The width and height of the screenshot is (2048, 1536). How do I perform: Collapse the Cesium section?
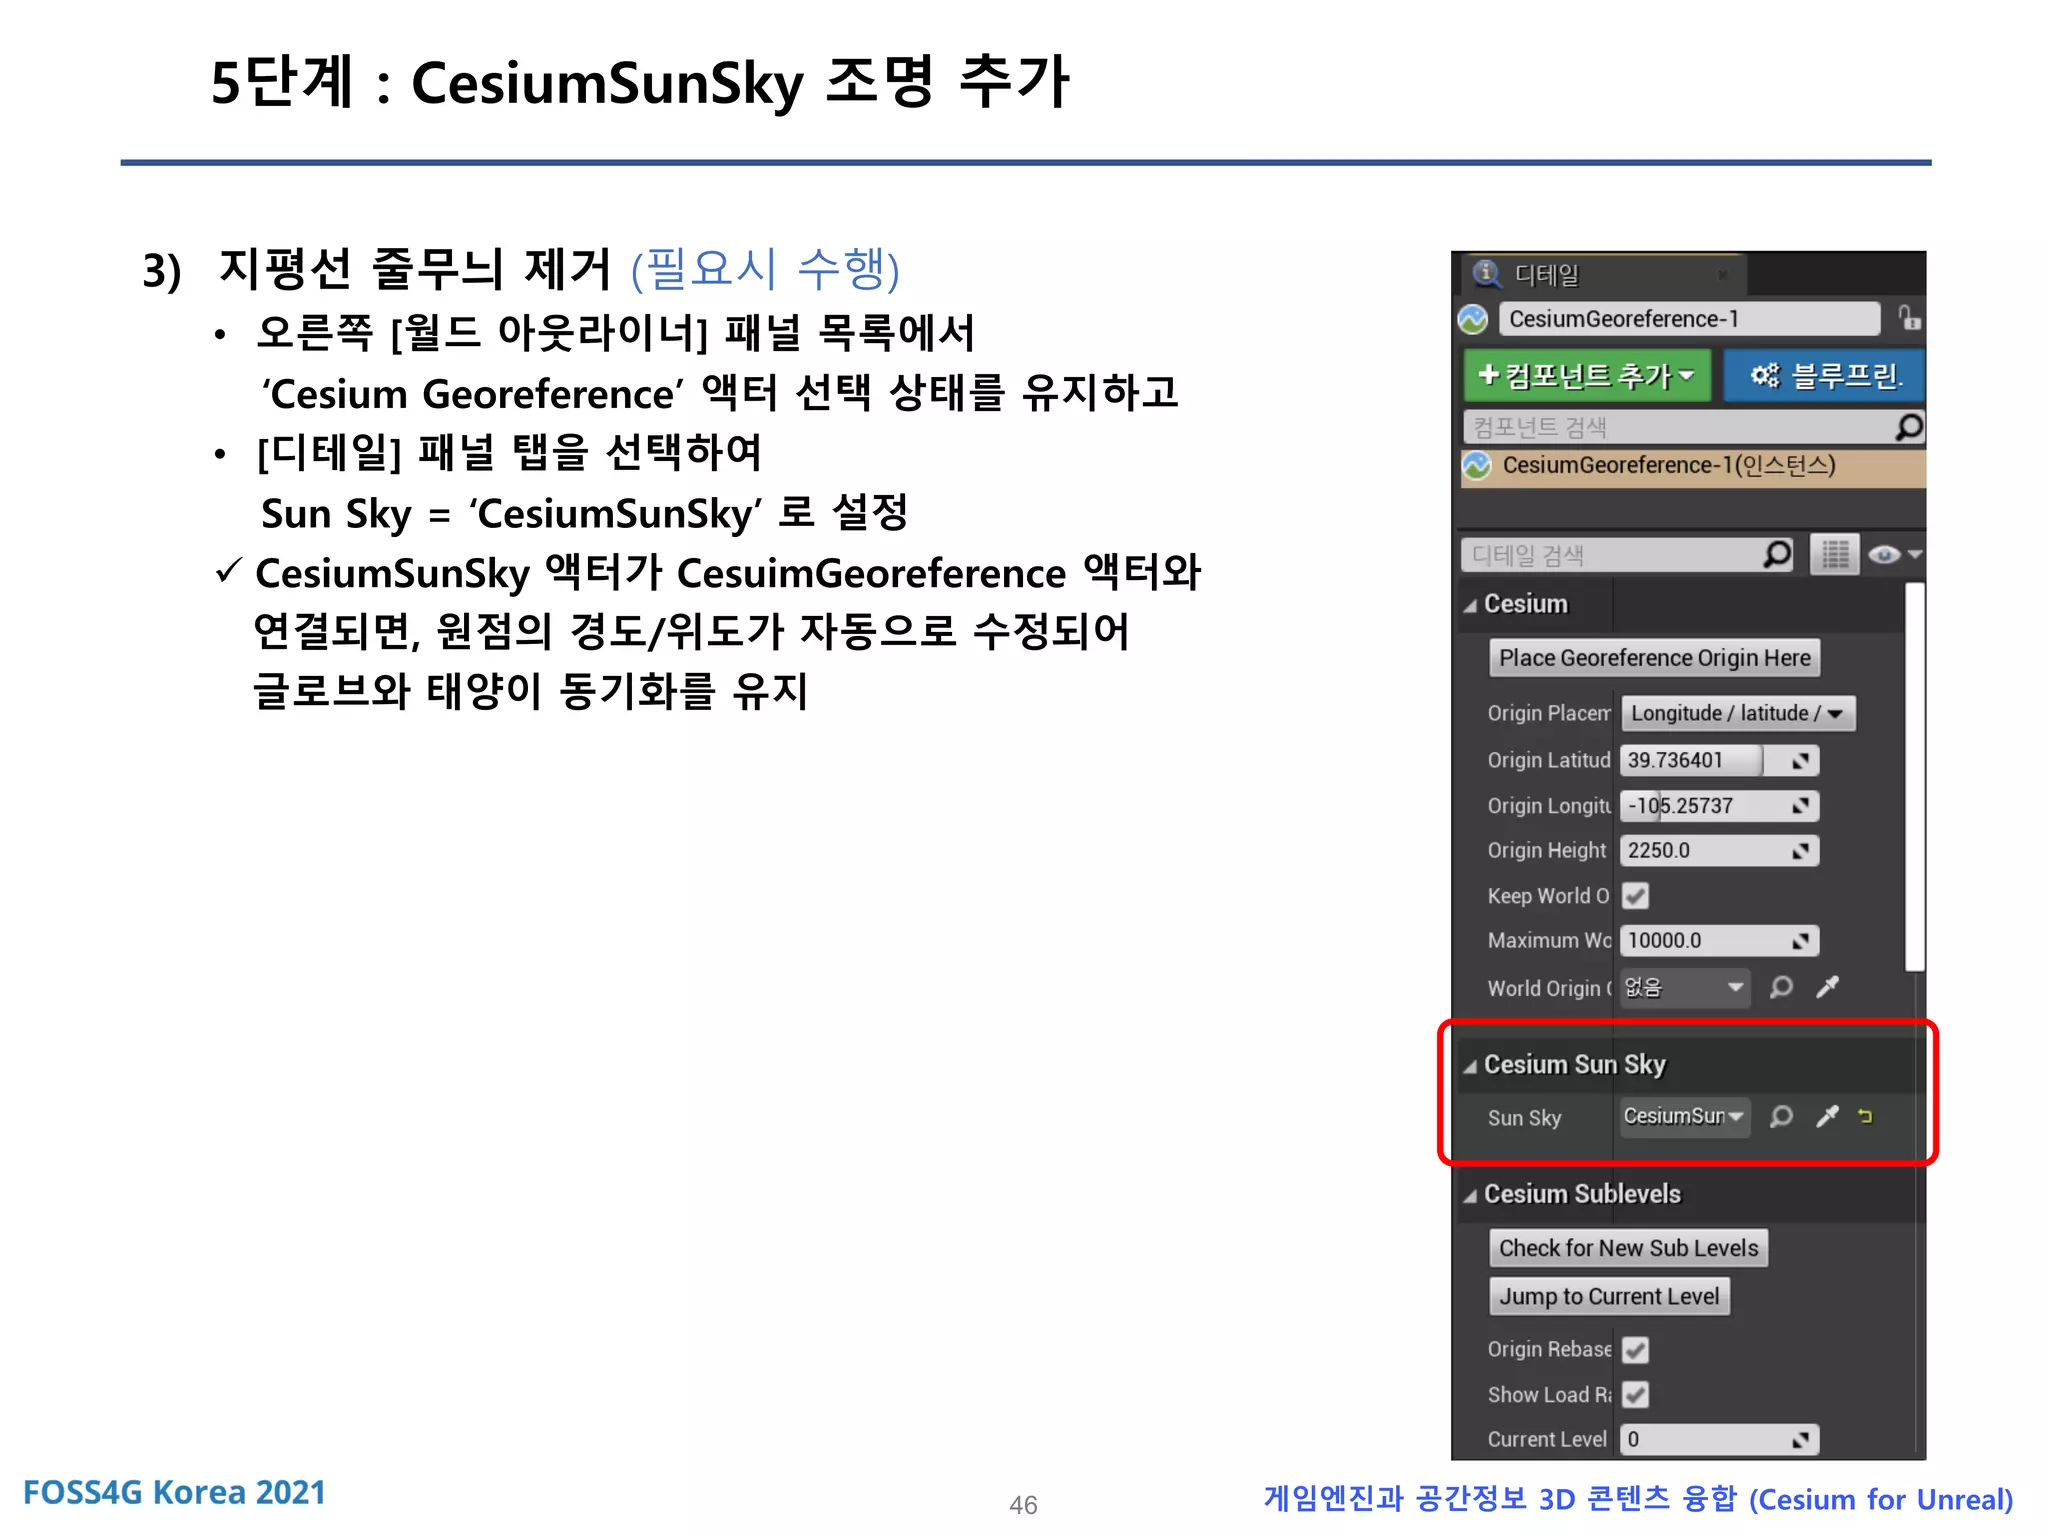click(1470, 605)
